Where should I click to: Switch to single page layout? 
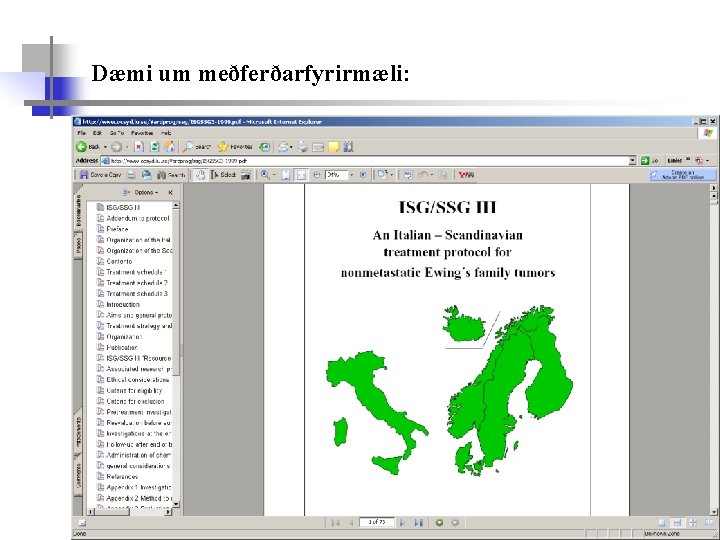662,523
